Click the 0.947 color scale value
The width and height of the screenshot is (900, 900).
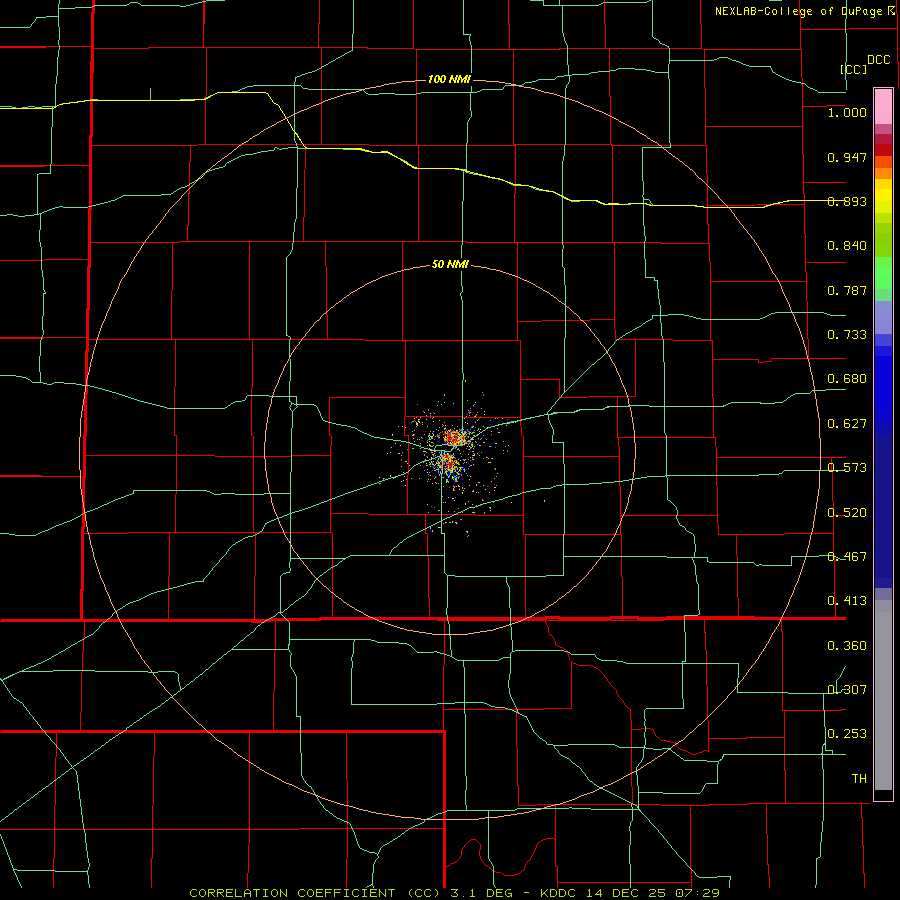tap(847, 157)
